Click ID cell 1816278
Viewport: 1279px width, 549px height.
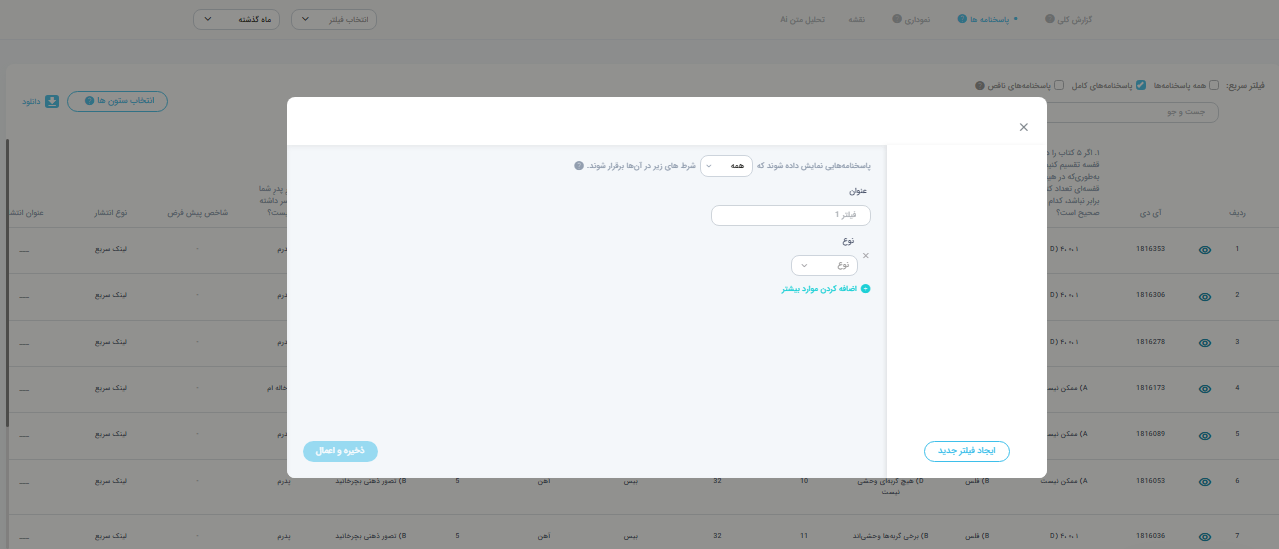[x=1151, y=342]
